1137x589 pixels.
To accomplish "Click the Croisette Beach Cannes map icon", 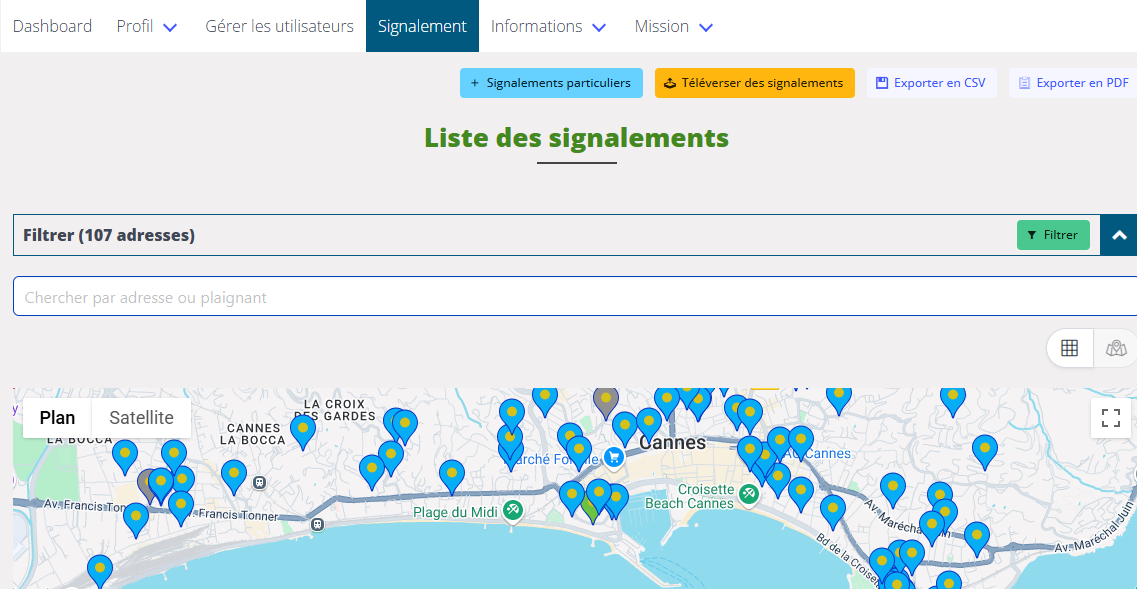I will coord(749,493).
